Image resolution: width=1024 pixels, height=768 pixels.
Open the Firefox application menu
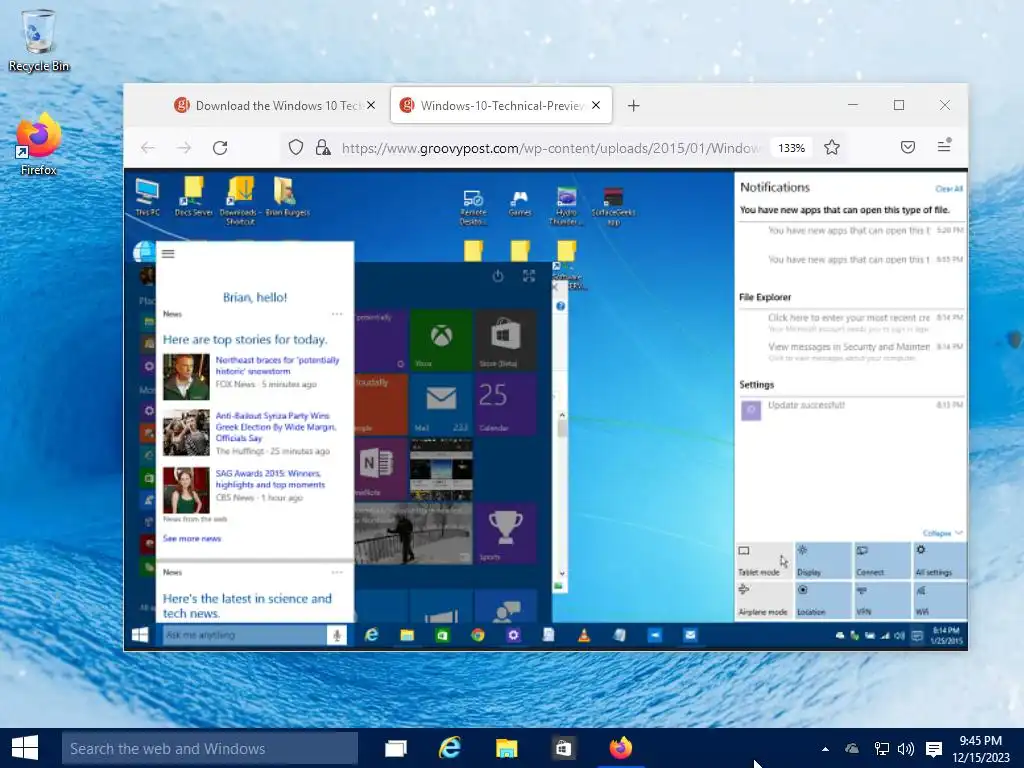pos(944,146)
